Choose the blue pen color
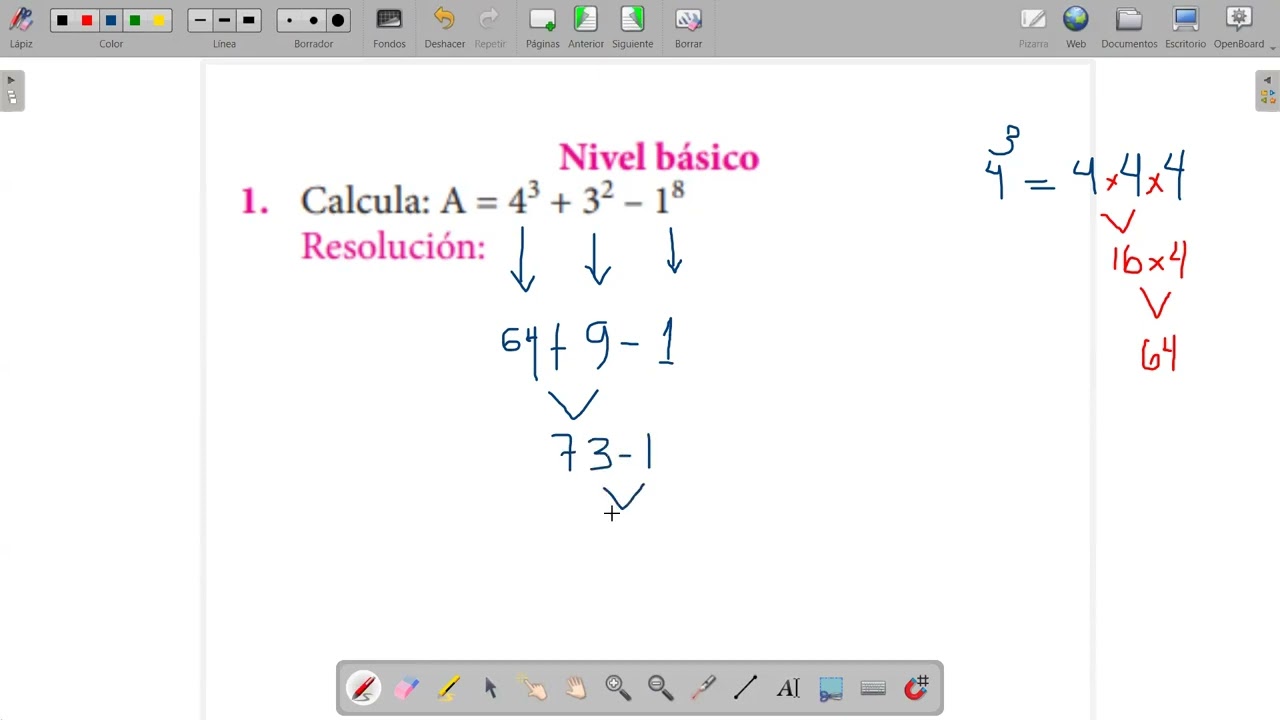Screen dimensions: 1280x720 pos(111,20)
